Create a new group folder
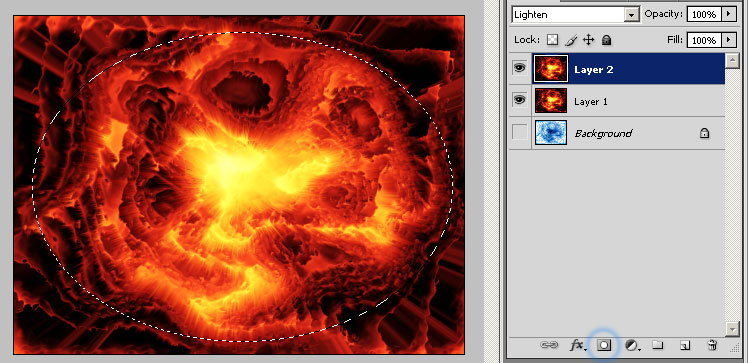This screenshot has width=748, height=363. (x=658, y=345)
